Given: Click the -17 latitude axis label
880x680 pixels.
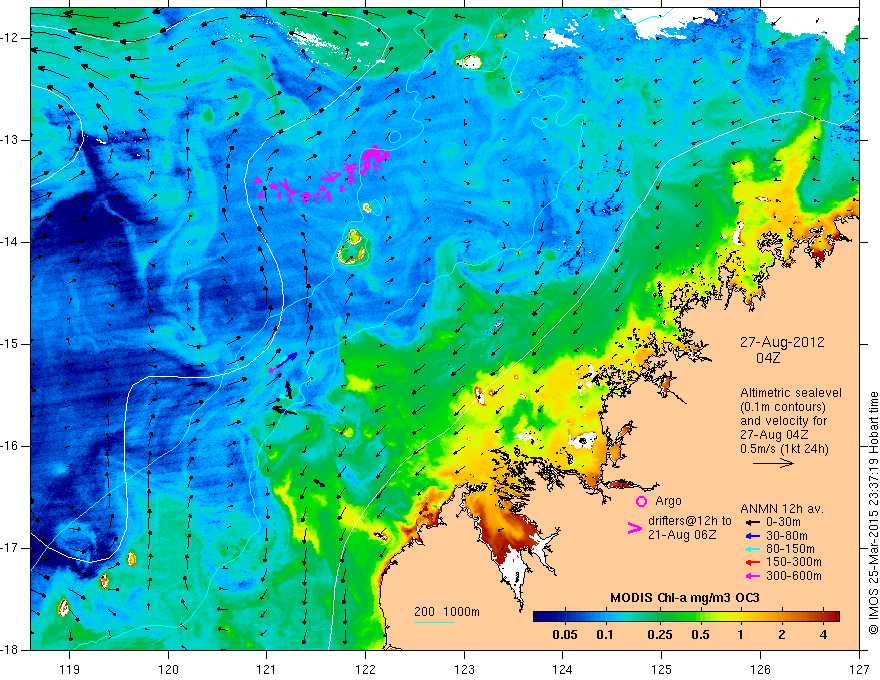Looking at the screenshot, I should (x=10, y=548).
